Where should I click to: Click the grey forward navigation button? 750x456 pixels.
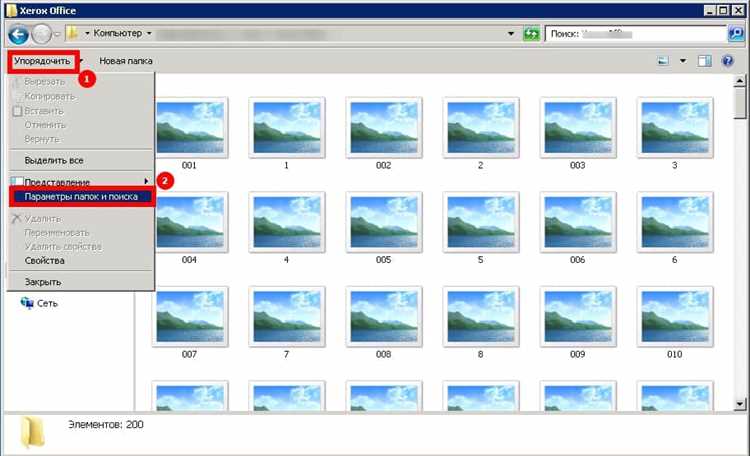click(42, 34)
